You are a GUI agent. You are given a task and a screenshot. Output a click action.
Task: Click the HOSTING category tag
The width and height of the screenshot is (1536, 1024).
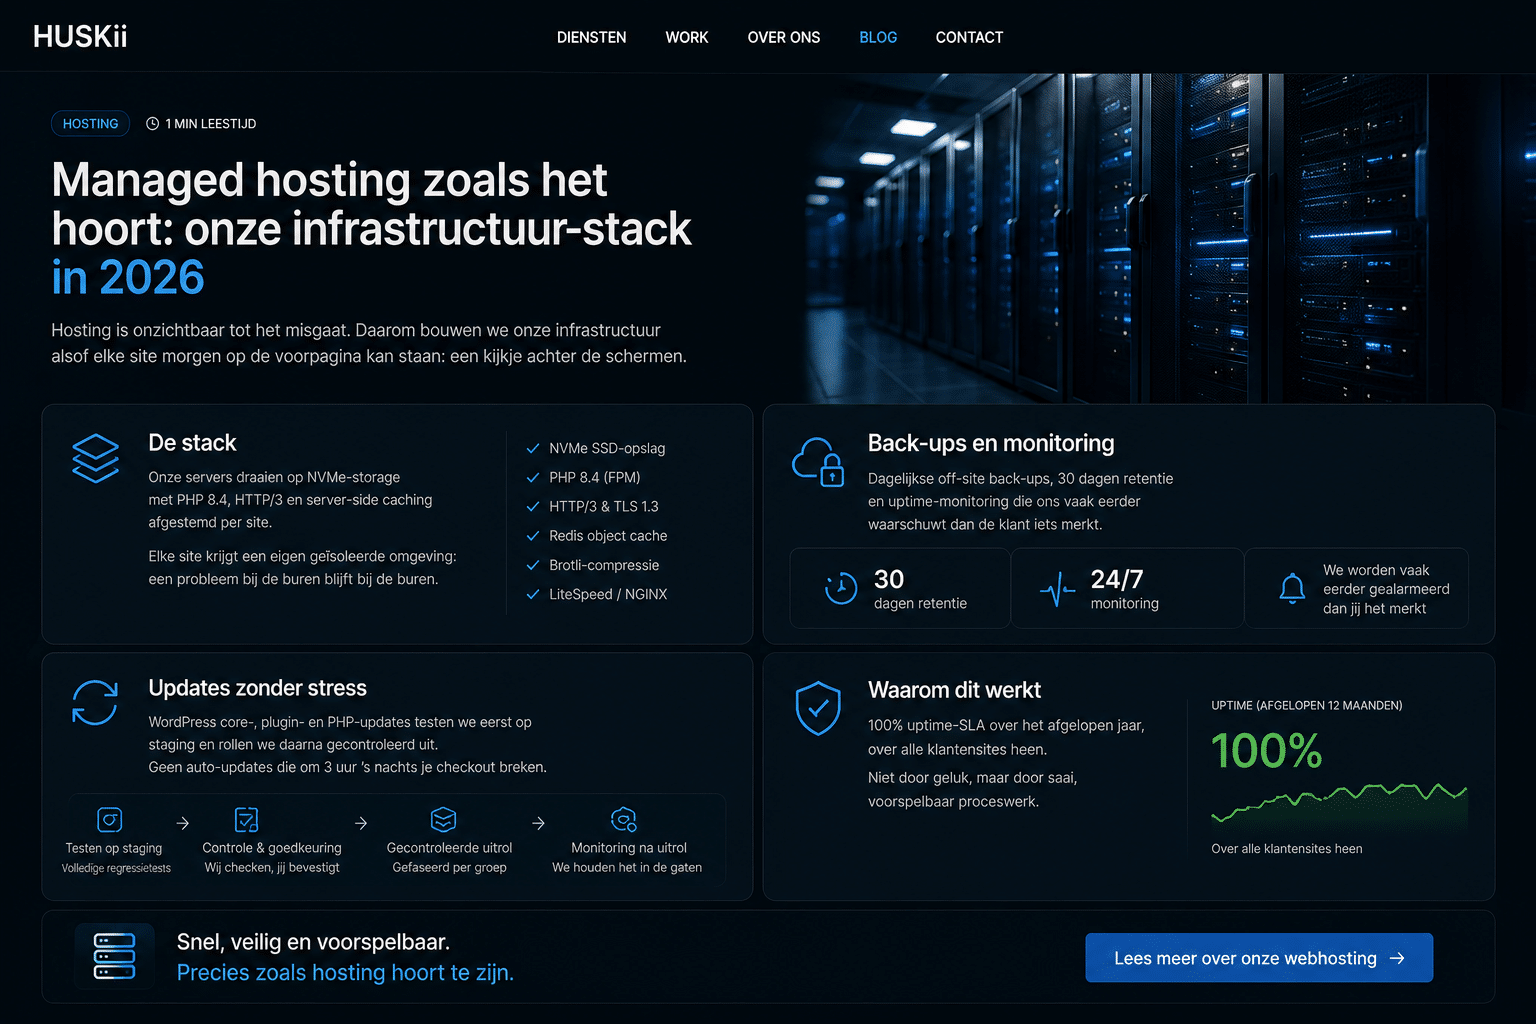tap(90, 123)
